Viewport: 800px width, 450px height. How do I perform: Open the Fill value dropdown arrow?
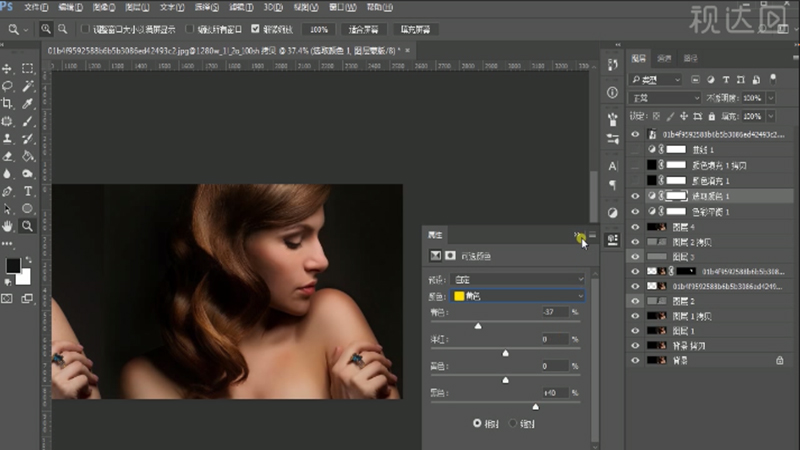tap(771, 116)
